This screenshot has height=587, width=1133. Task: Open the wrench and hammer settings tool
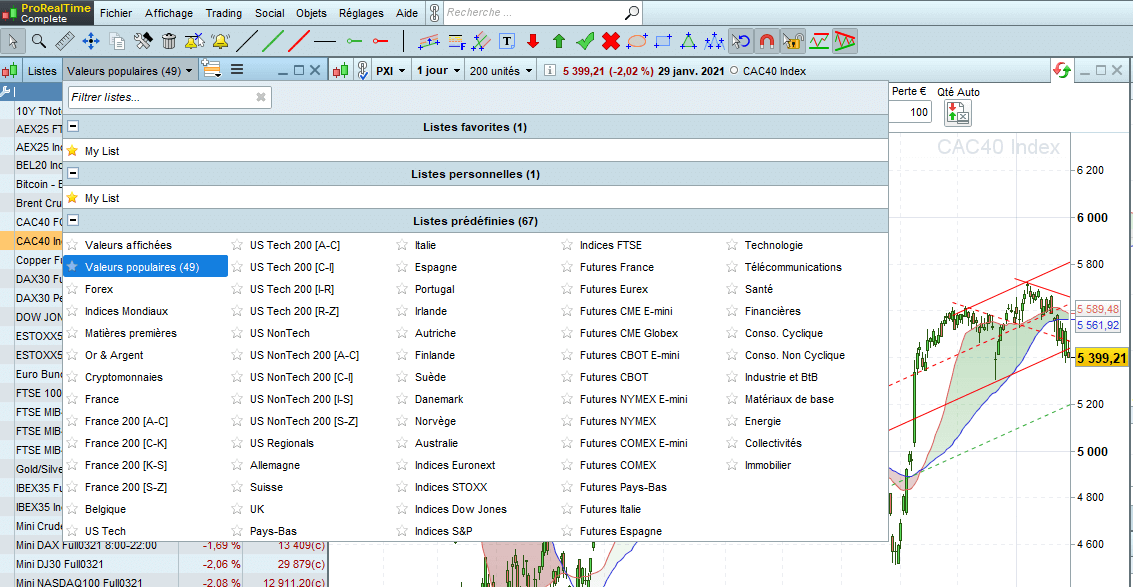click(x=142, y=41)
